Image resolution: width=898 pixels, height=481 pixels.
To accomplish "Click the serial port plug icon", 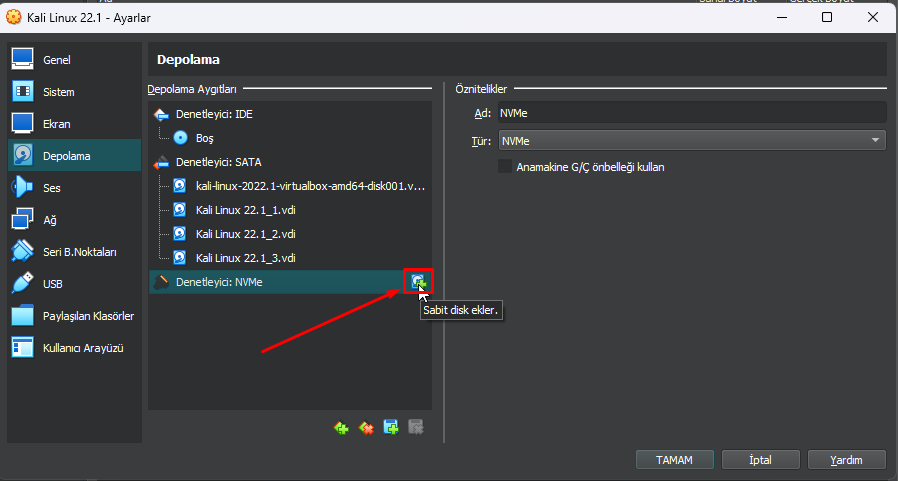I will coord(22,251).
